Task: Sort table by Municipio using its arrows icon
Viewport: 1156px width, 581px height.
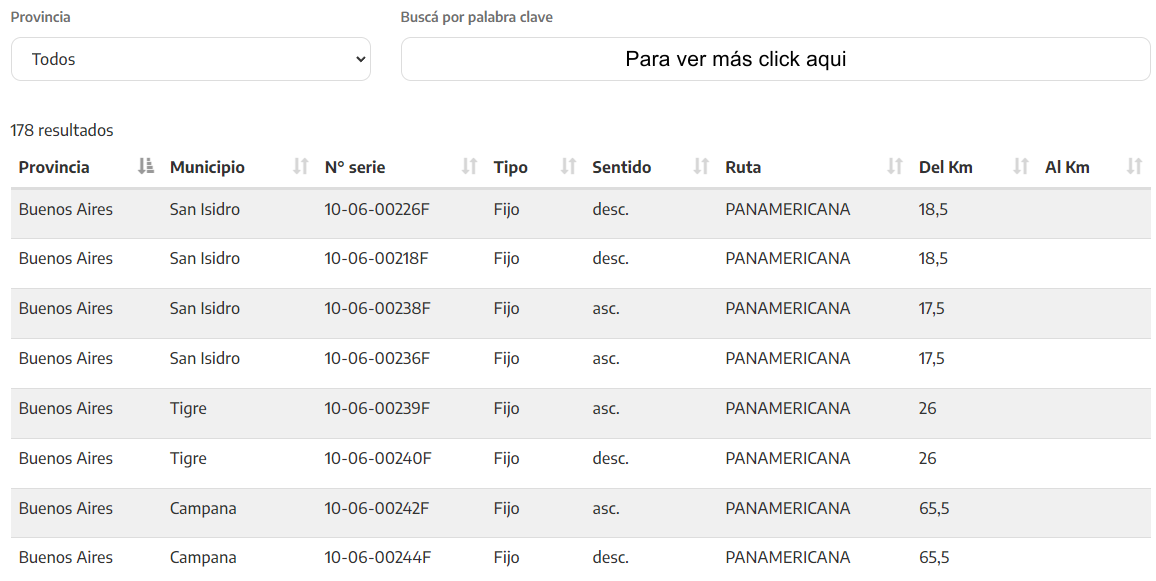Action: tap(301, 167)
